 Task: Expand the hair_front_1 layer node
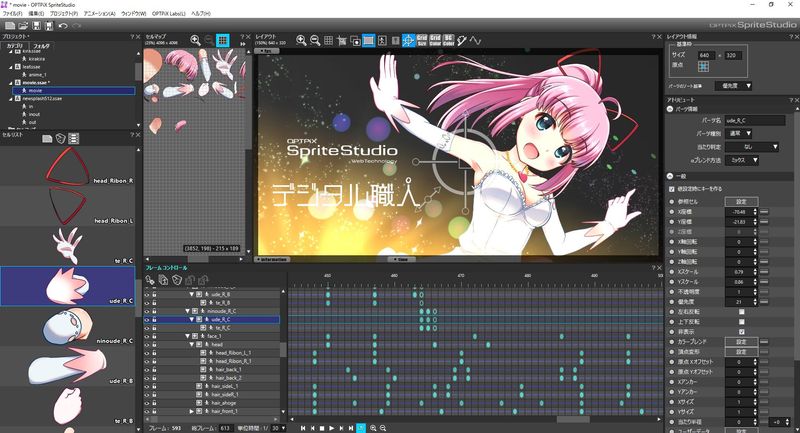click(x=191, y=411)
